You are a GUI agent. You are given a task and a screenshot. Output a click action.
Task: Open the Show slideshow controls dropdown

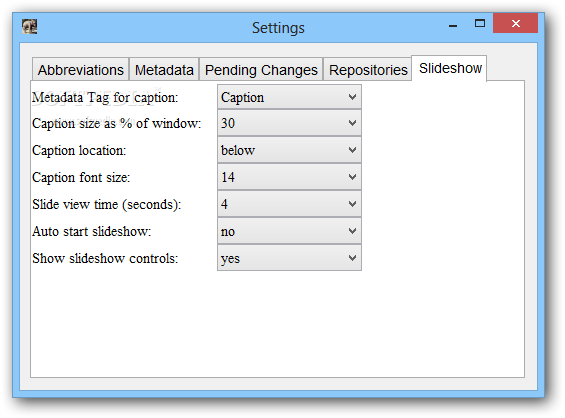[289, 258]
